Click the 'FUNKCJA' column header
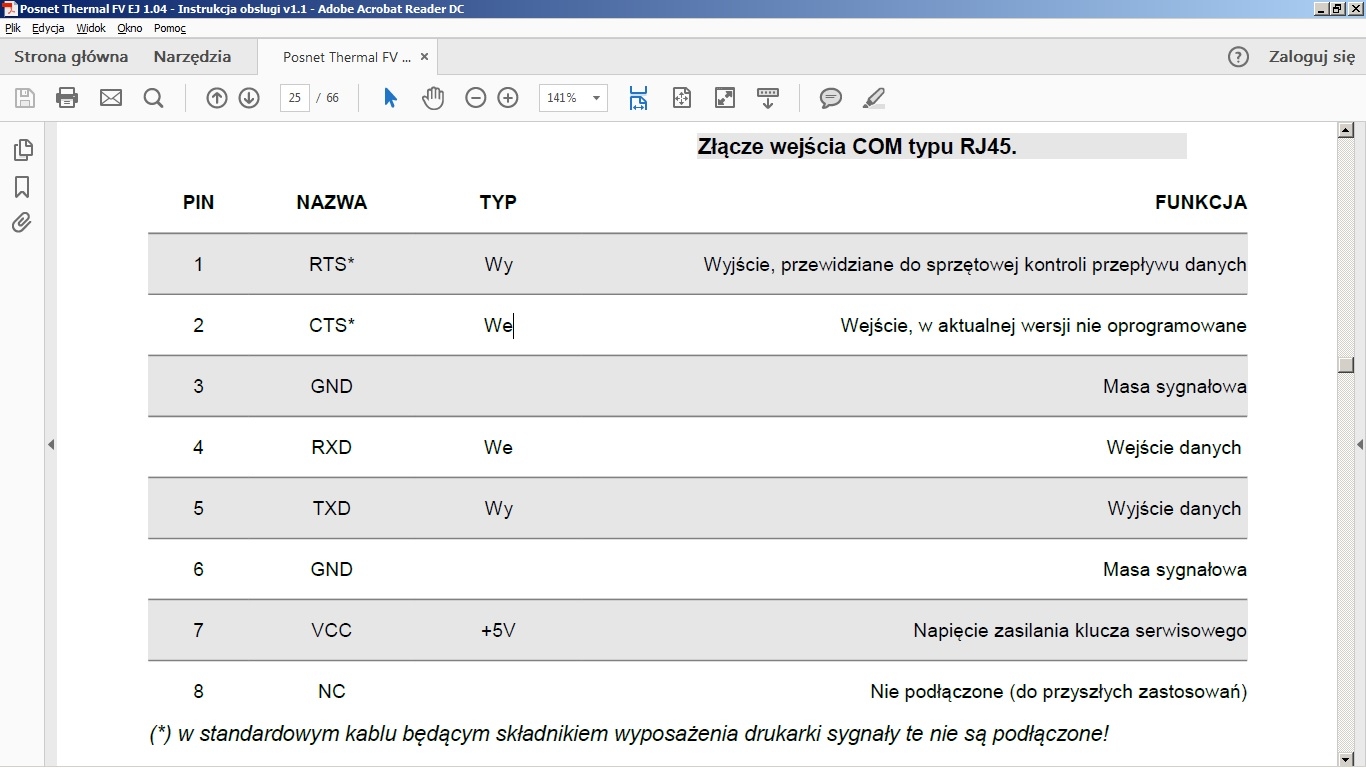 tap(1201, 202)
